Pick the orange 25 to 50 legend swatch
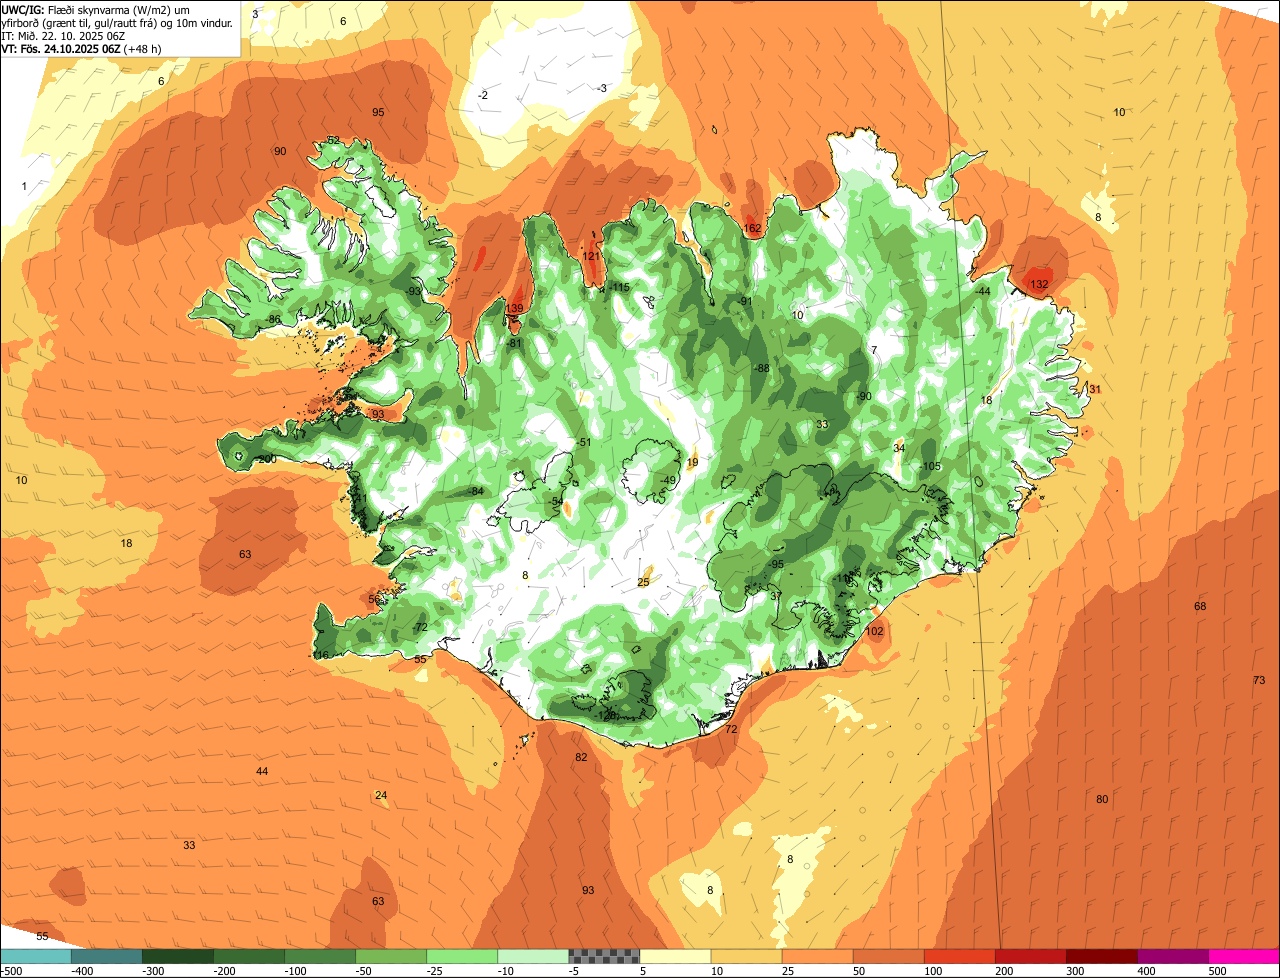 (818, 956)
